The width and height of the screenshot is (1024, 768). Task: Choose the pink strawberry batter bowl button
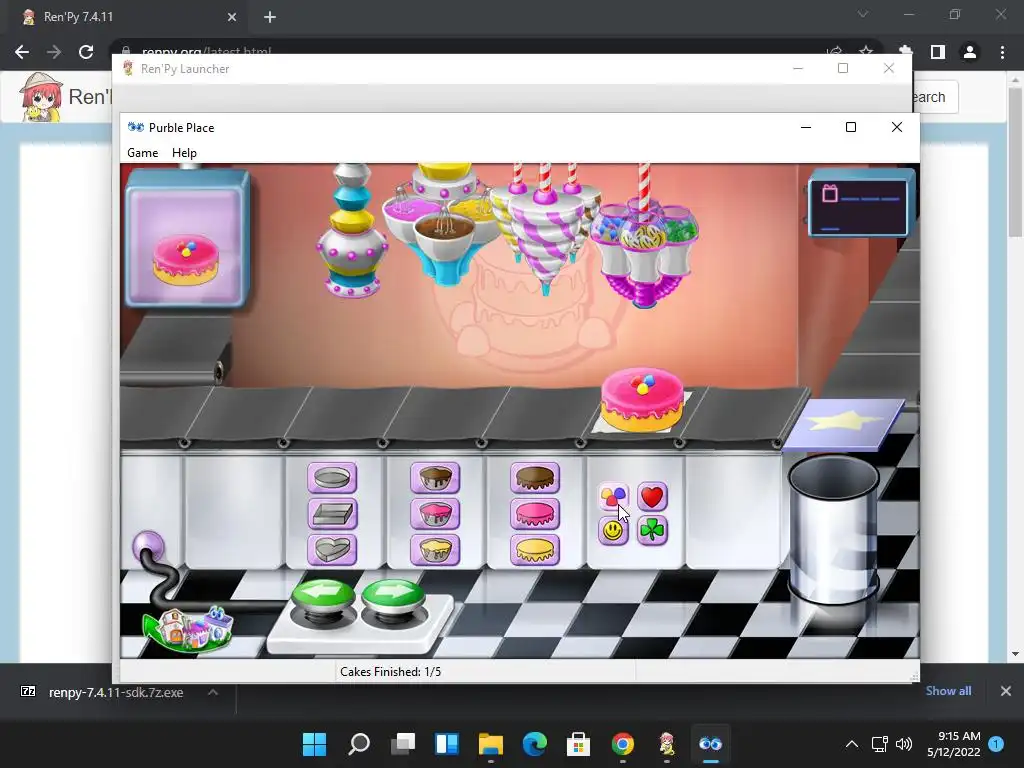[435, 514]
